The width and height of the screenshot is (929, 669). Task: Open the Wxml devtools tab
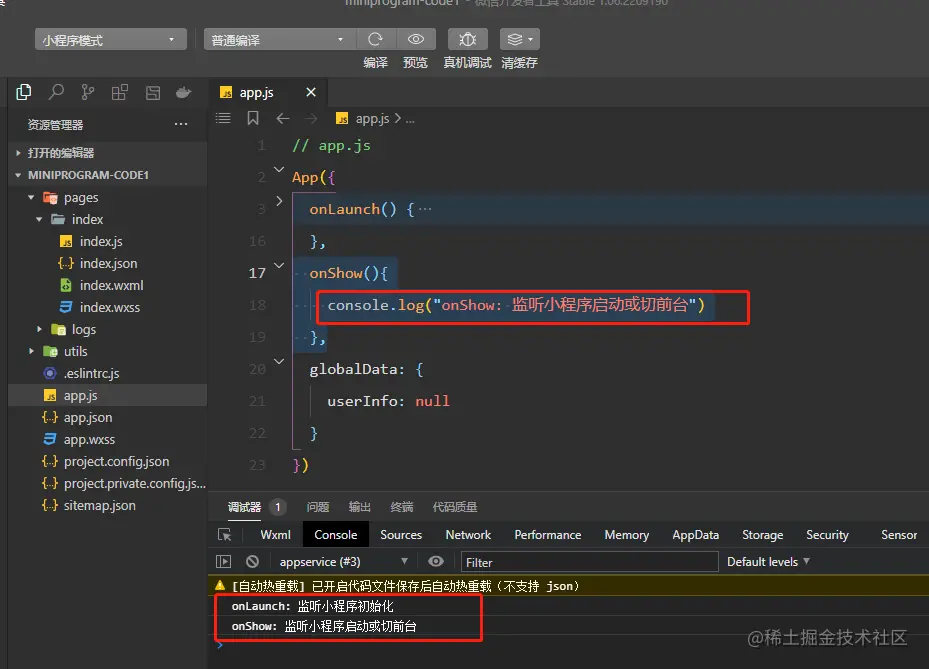276,534
